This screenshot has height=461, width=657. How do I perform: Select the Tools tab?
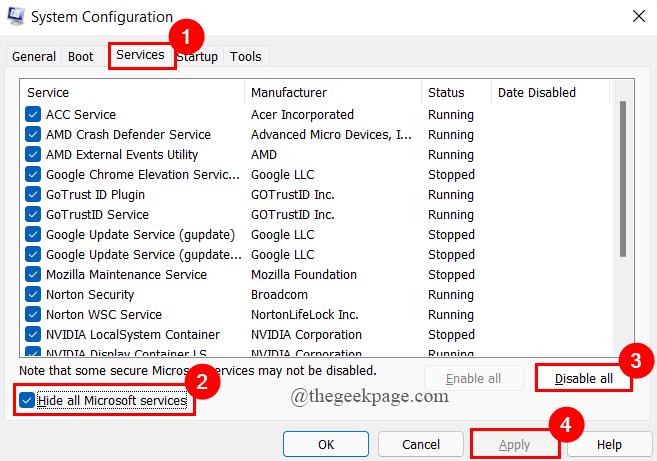coord(246,57)
